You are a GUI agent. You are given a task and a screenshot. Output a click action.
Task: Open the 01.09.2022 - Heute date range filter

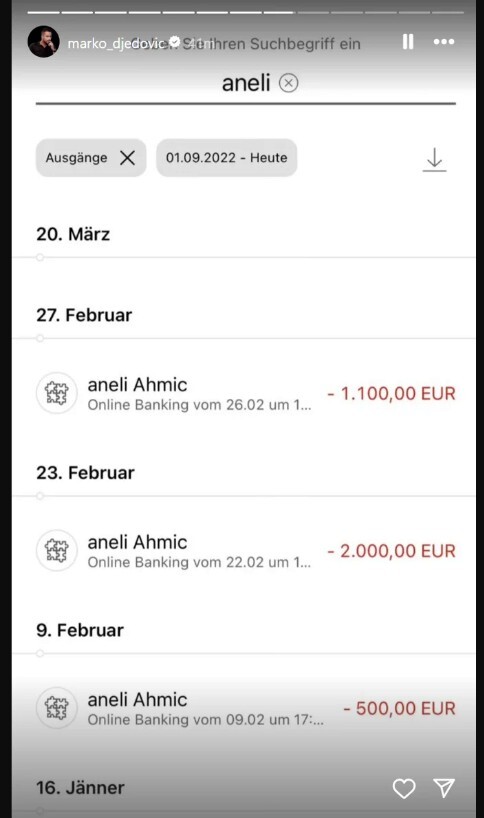click(226, 158)
